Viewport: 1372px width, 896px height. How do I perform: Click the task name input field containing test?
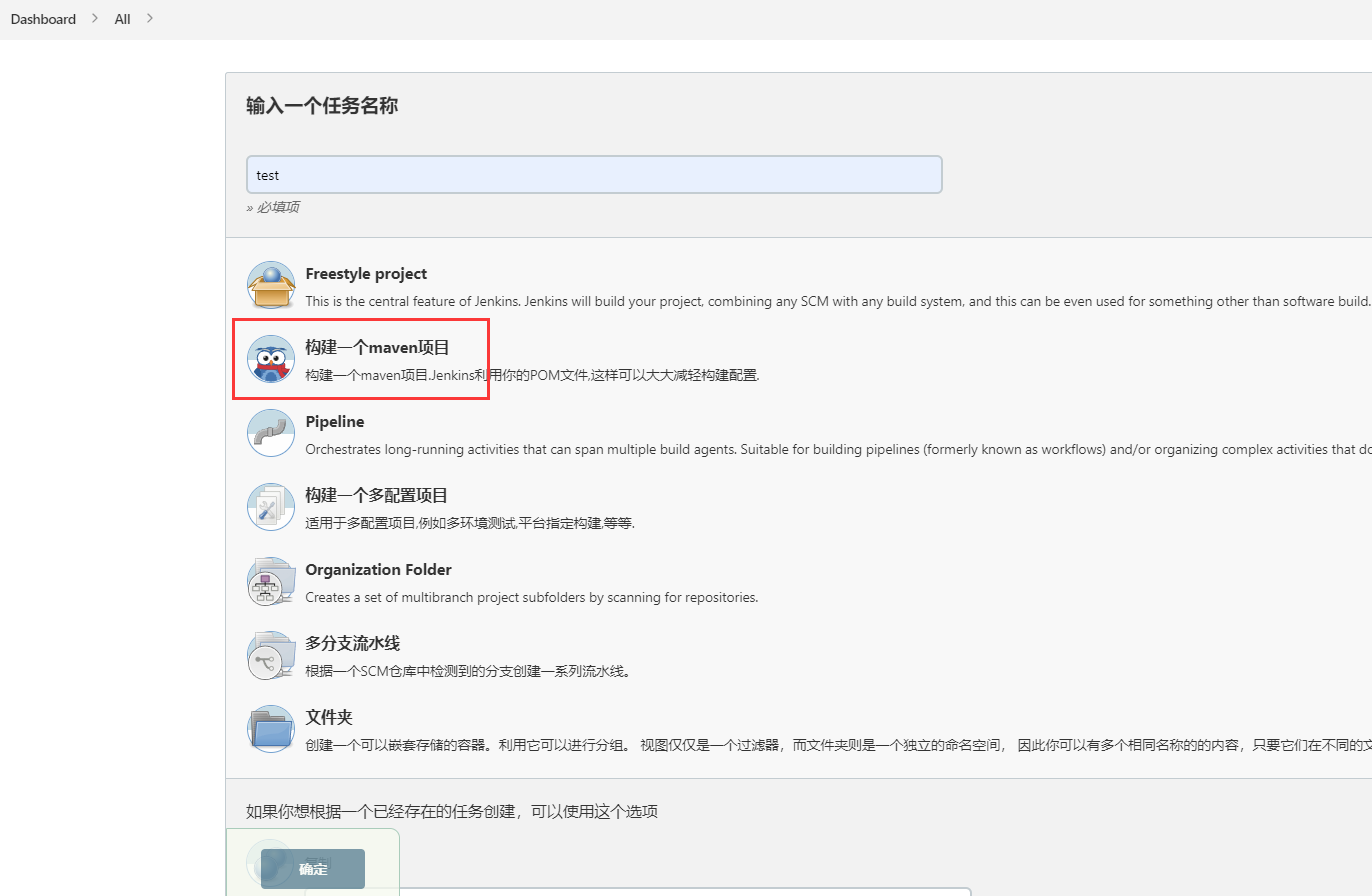594,174
